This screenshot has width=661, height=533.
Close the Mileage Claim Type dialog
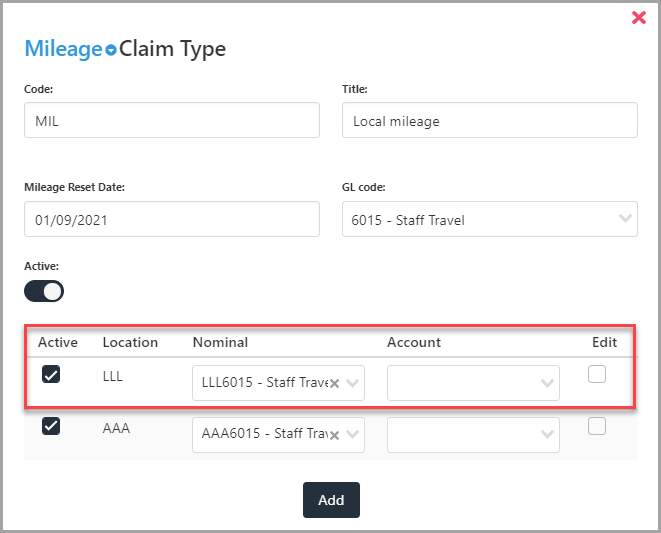click(x=639, y=17)
